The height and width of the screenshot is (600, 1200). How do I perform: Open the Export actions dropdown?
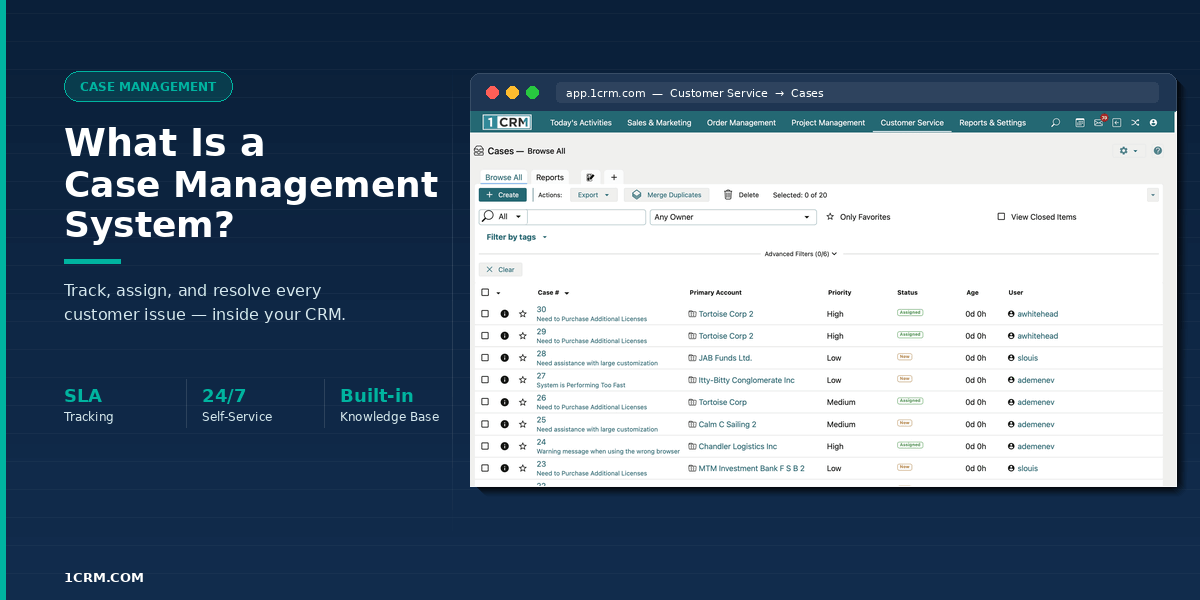[594, 195]
